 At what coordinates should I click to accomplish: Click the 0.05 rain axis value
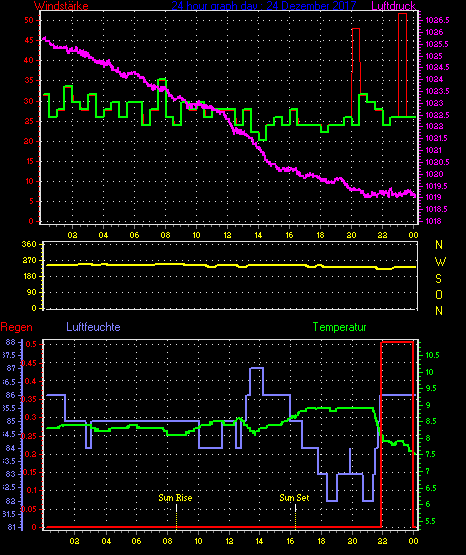(x=29, y=509)
